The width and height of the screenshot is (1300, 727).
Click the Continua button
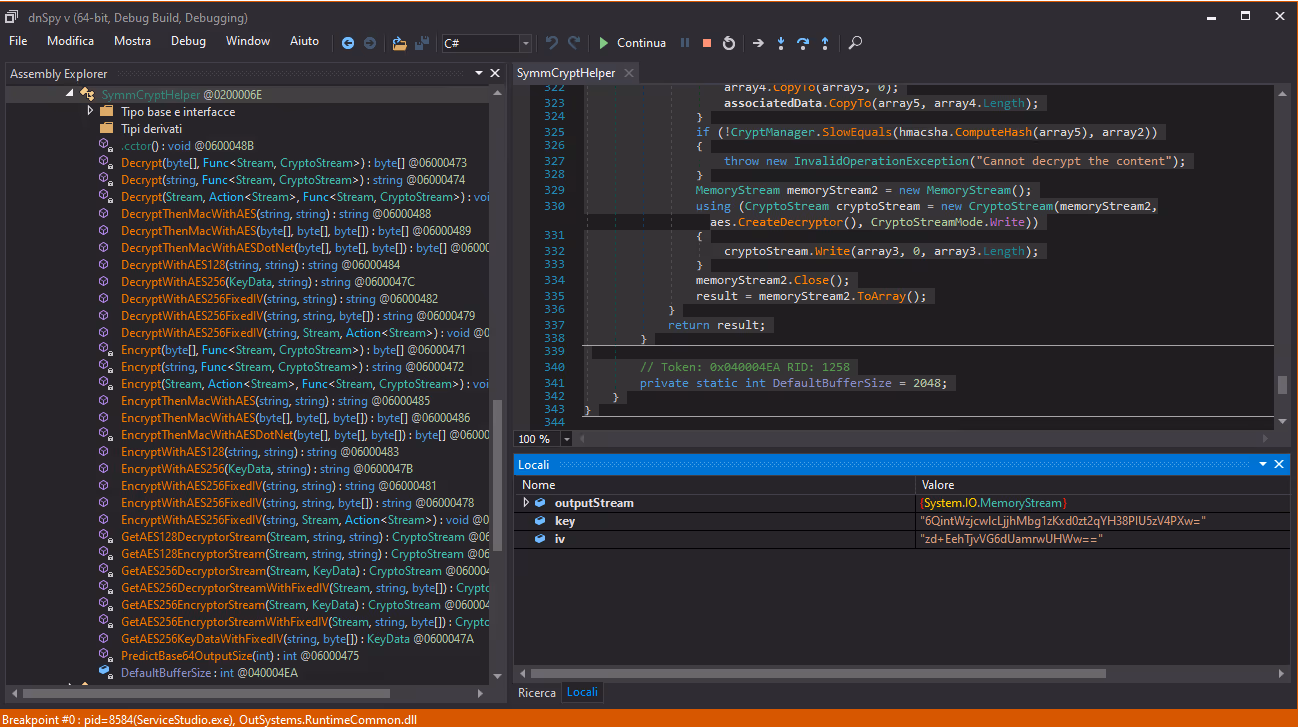click(x=632, y=43)
